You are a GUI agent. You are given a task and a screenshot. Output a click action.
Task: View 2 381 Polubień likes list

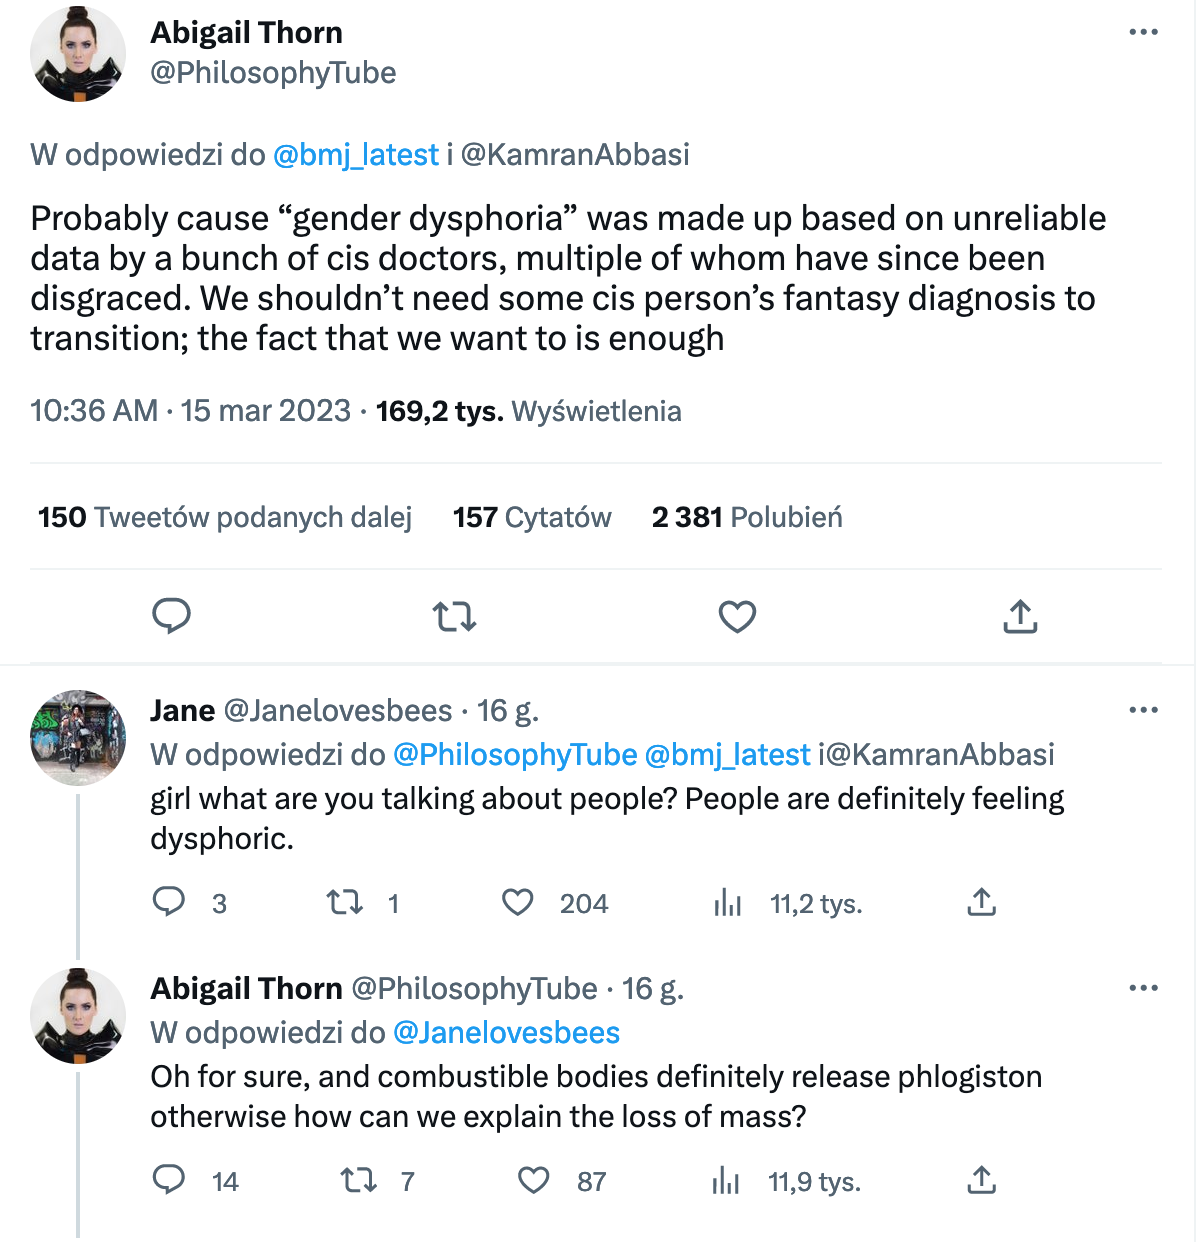pos(747,517)
